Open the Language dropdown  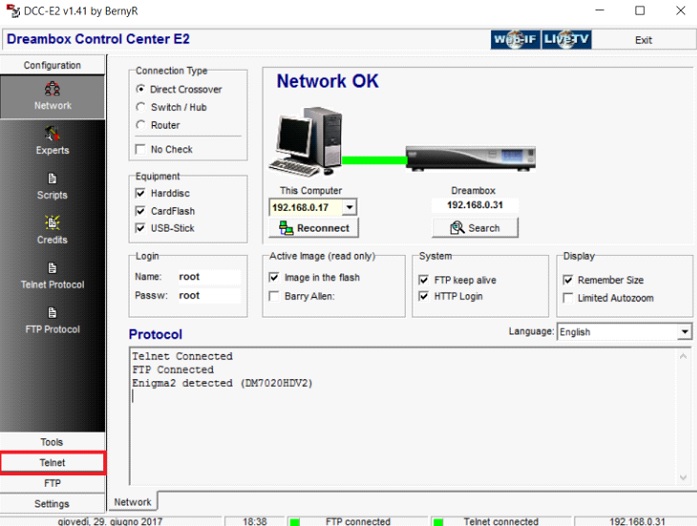click(684, 331)
